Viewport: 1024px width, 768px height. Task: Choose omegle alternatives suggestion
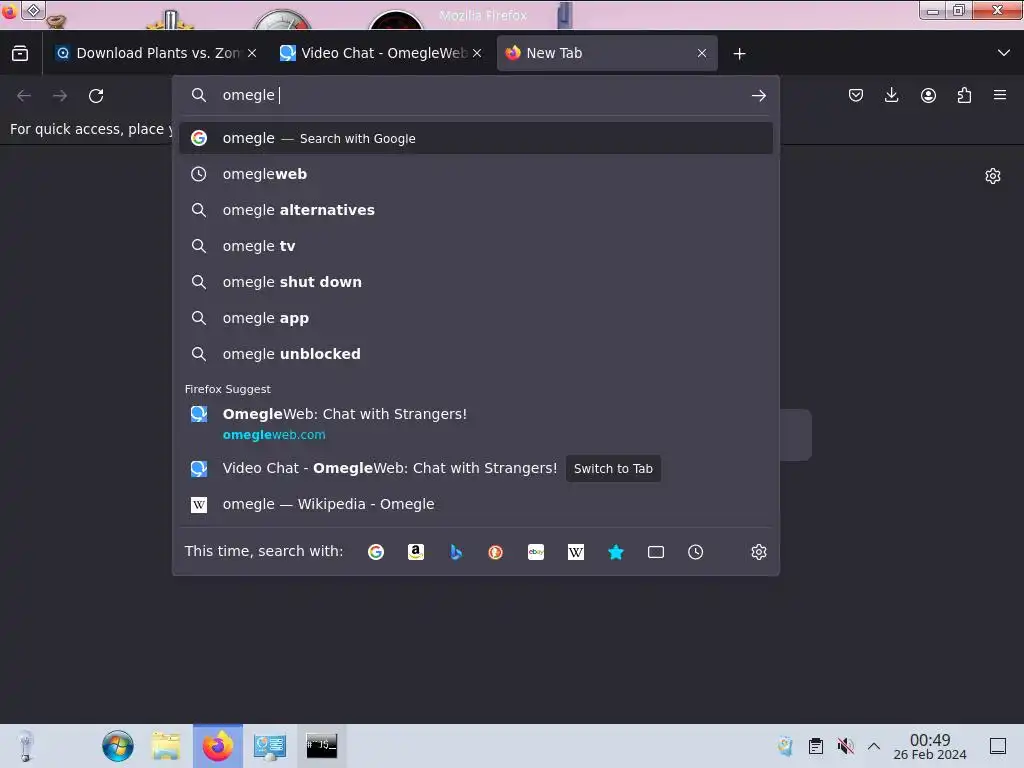pyautogui.click(x=475, y=210)
